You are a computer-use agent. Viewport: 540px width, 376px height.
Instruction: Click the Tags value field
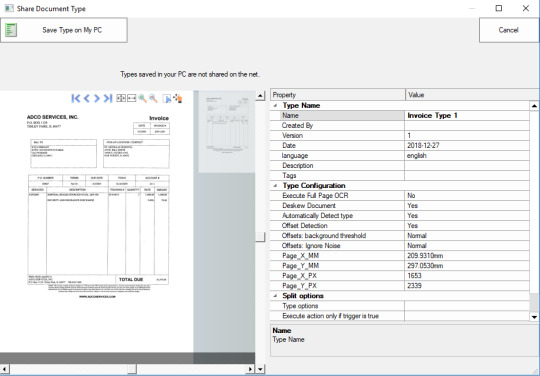point(467,176)
